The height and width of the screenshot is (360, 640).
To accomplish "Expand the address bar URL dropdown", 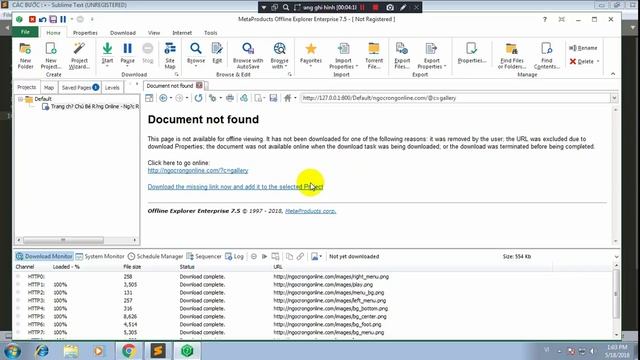I will click(614, 98).
